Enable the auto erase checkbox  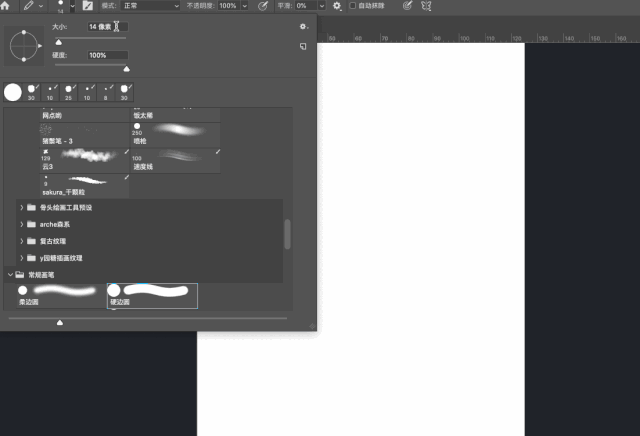point(353,6)
